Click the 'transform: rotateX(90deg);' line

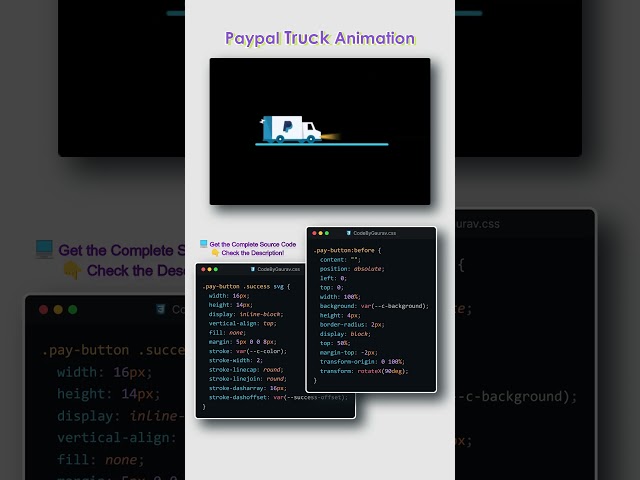pos(364,371)
